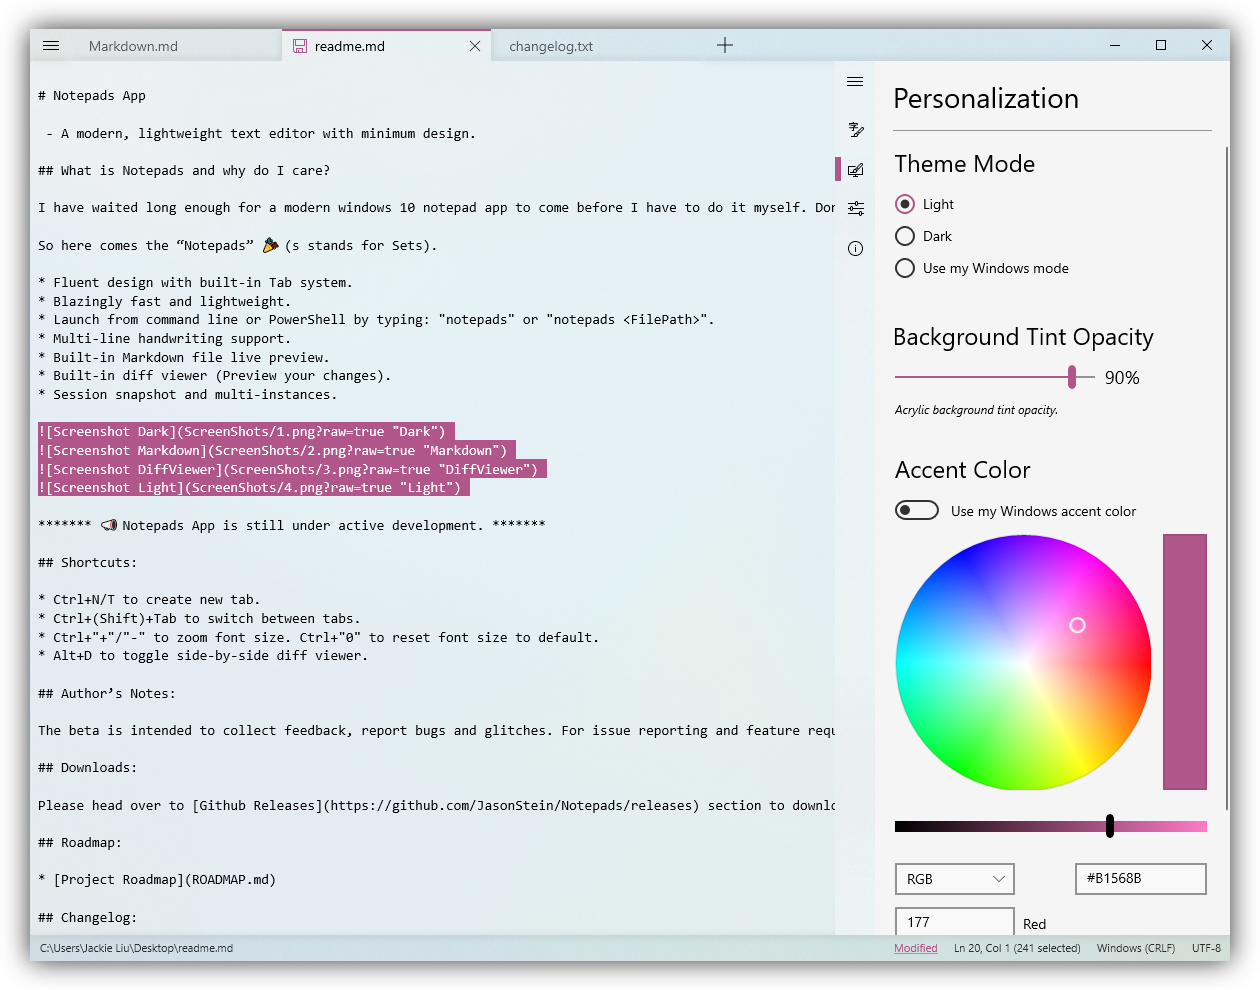The image size is (1260, 990).
Task: Click the '* [Project Roadmap](ROADMAP.md)' line
Action: (157, 880)
